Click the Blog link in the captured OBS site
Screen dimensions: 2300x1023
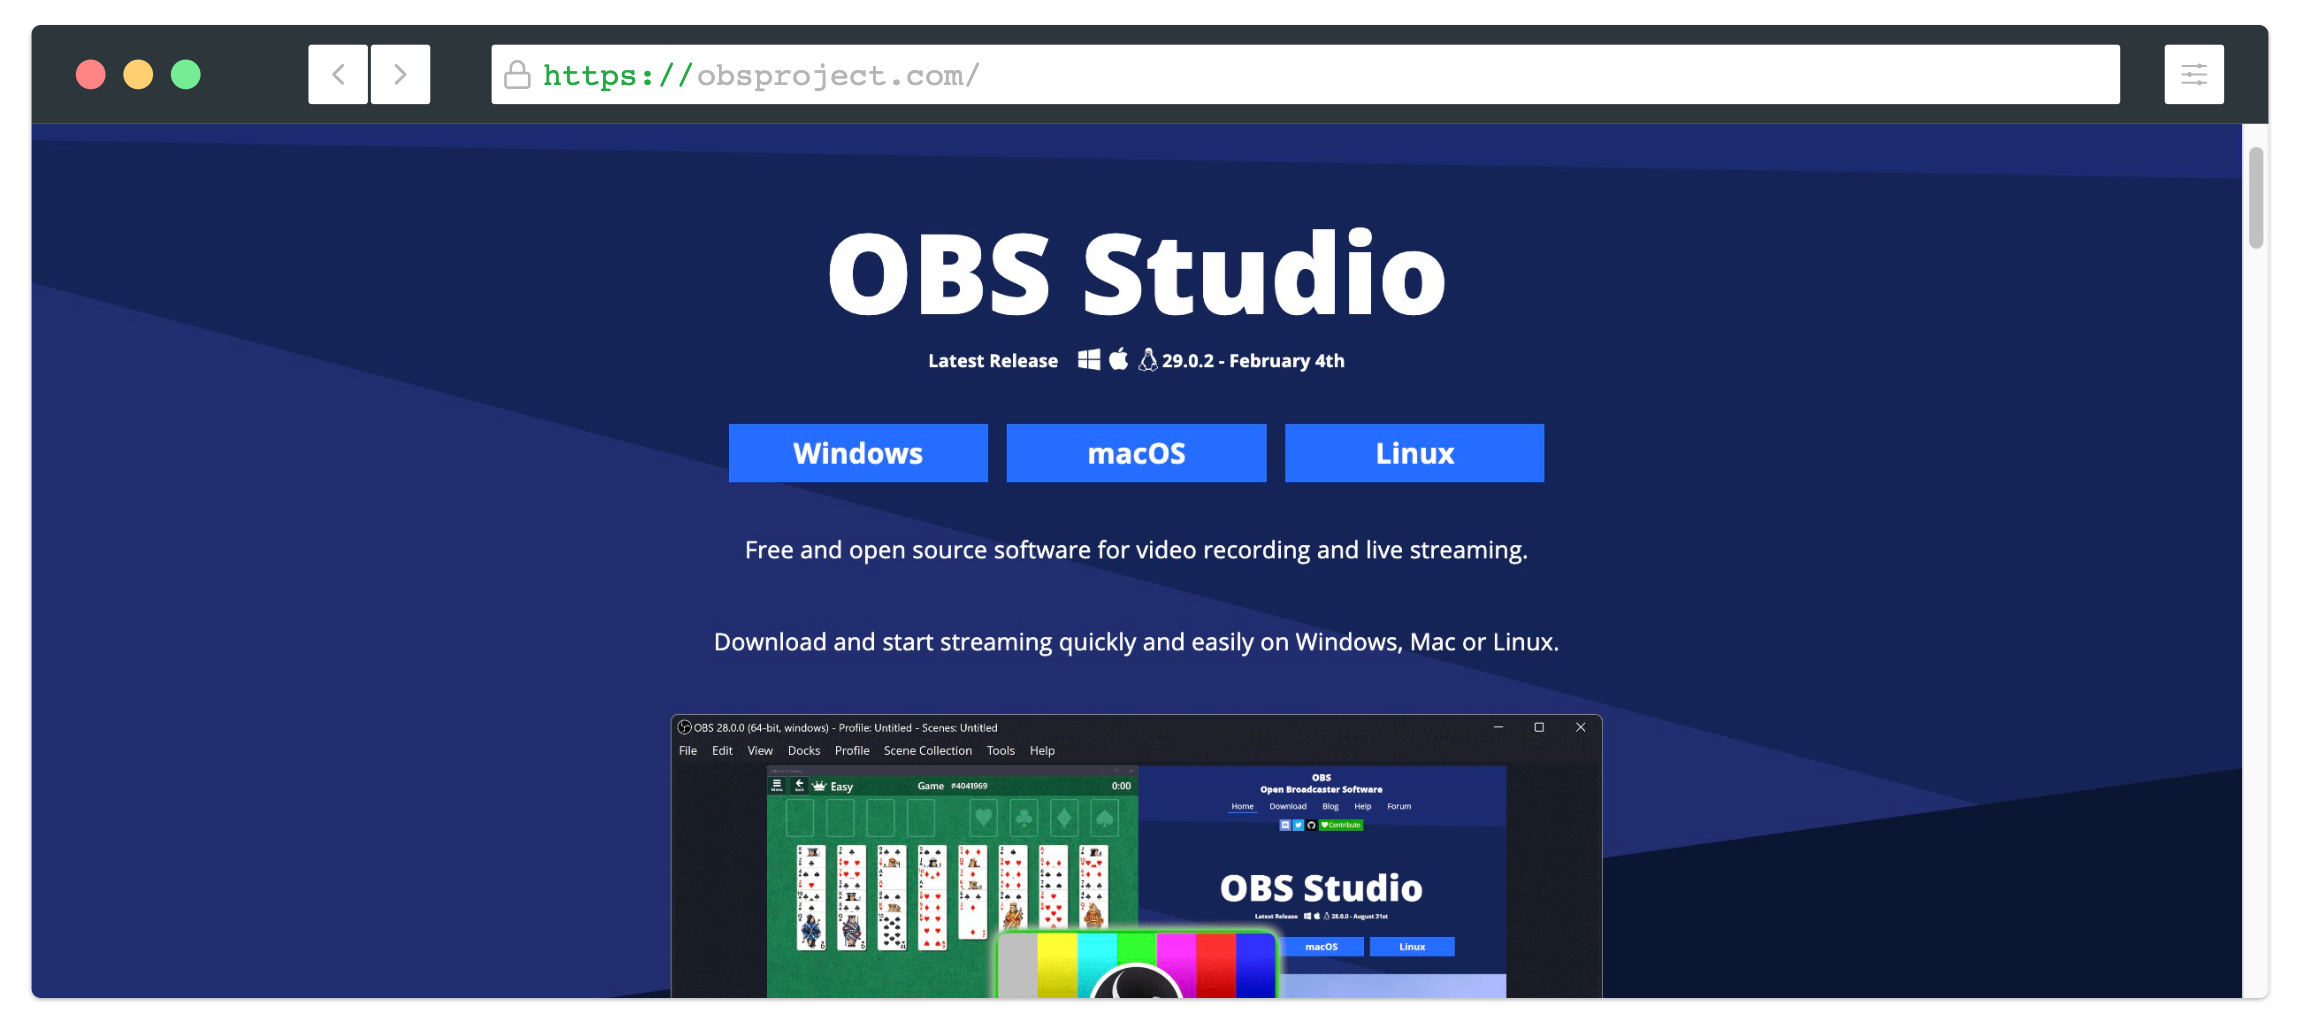[1330, 806]
